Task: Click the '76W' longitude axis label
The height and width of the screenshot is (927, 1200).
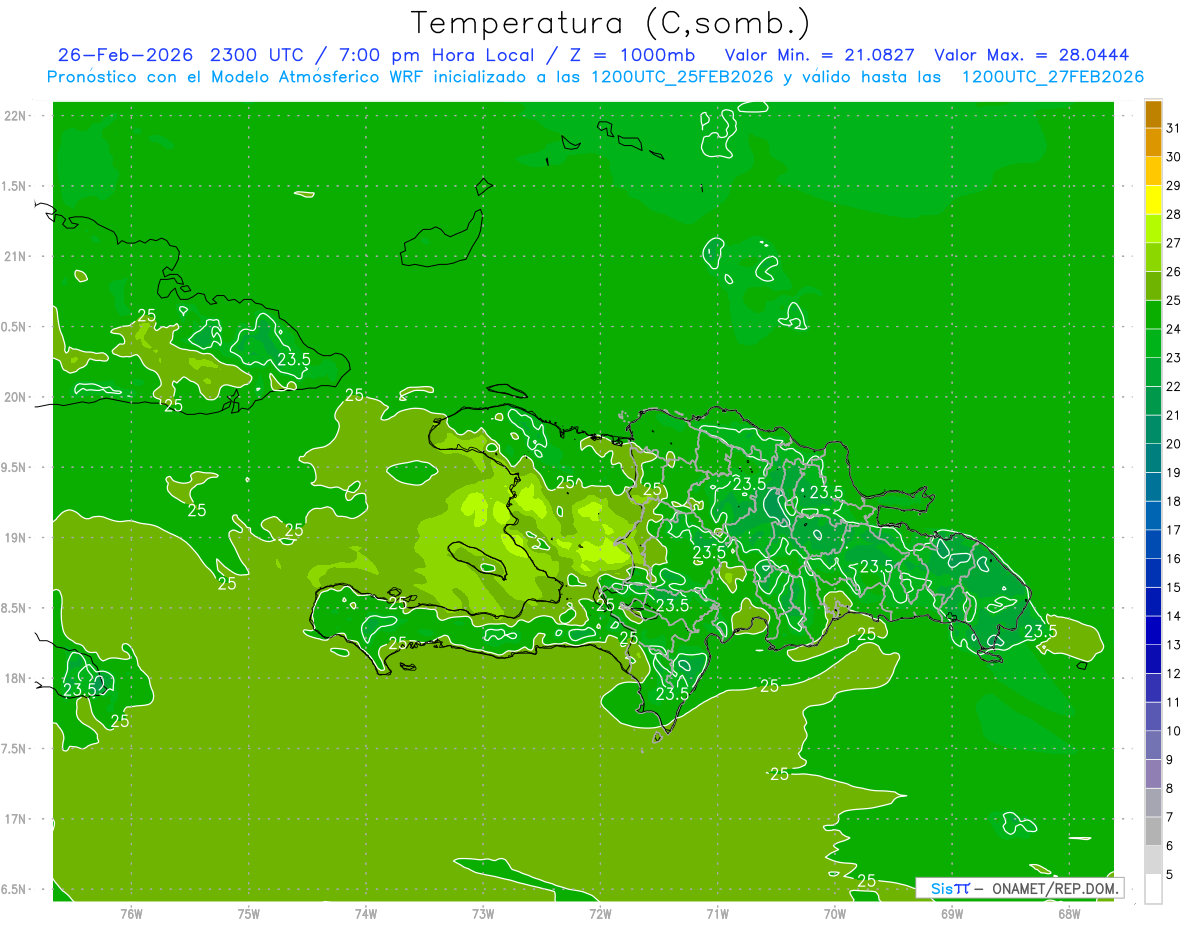Action: click(131, 913)
